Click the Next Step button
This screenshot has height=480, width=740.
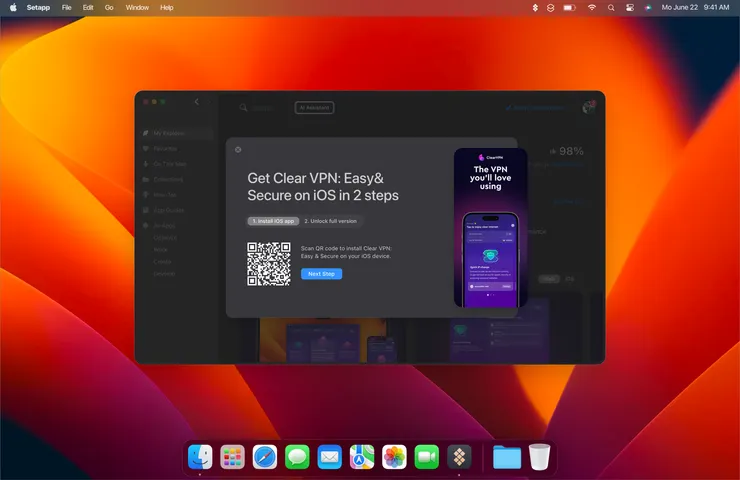321,274
